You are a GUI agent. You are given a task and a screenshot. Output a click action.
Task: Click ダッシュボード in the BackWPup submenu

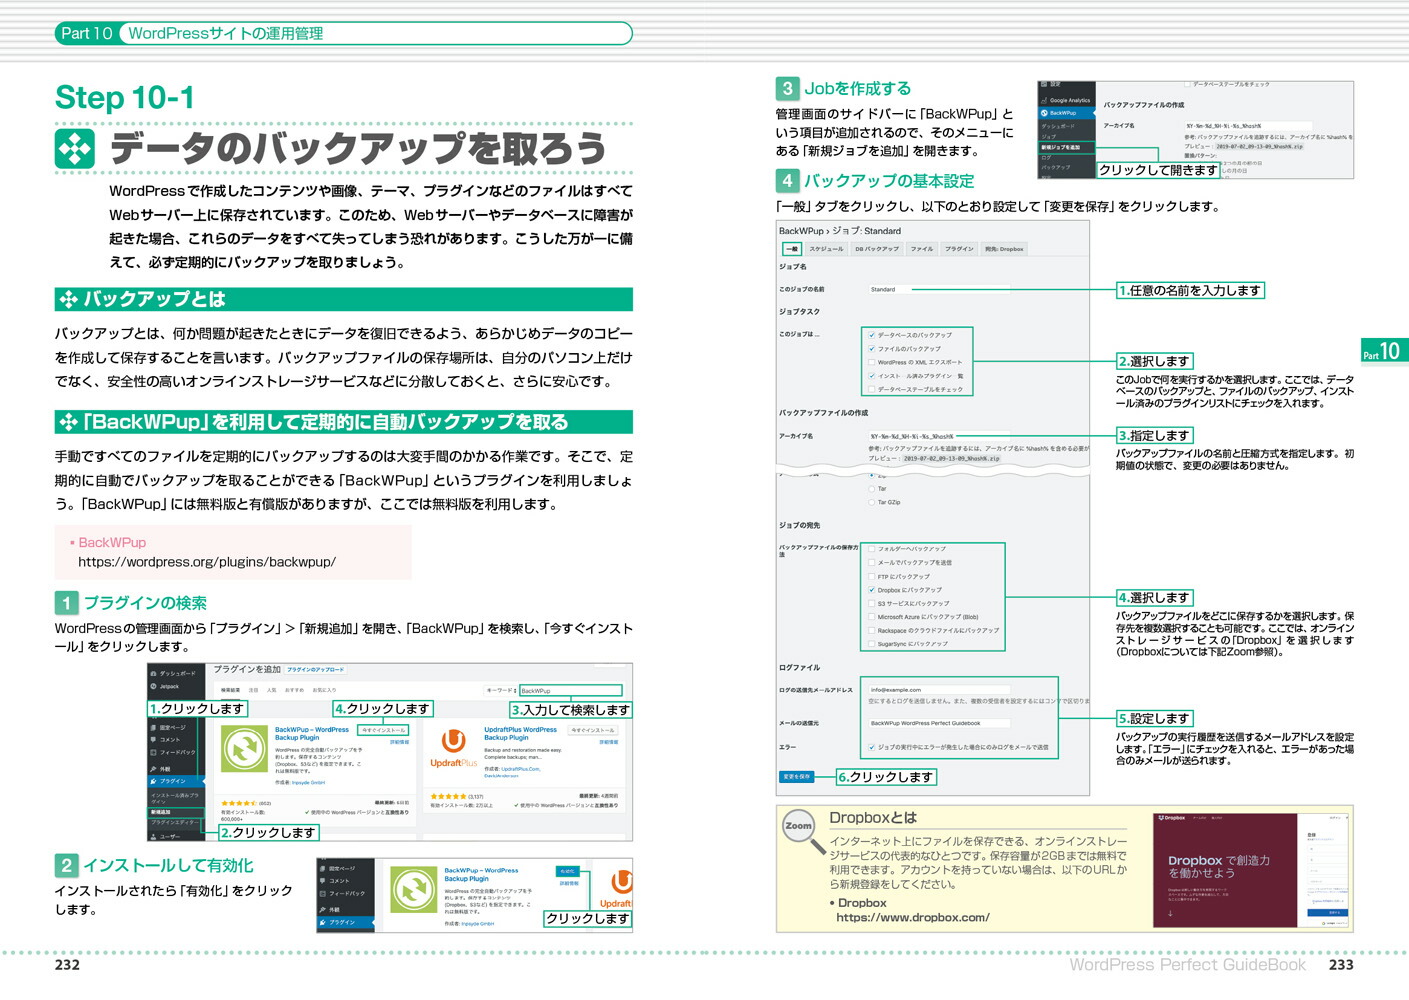tap(1058, 126)
